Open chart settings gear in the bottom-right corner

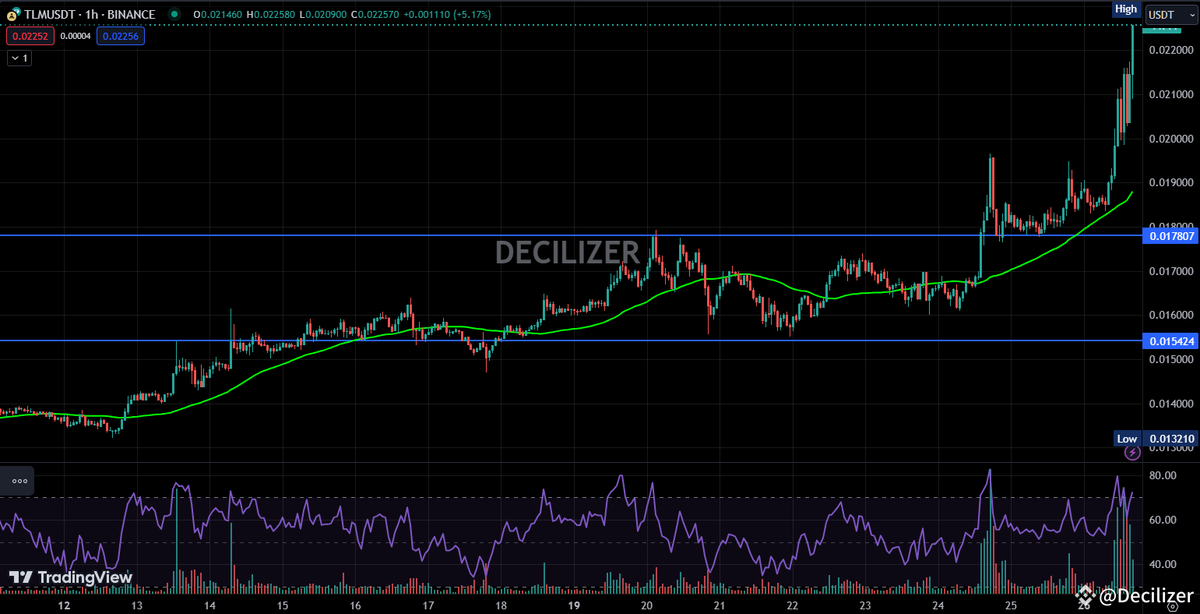coord(1172,605)
